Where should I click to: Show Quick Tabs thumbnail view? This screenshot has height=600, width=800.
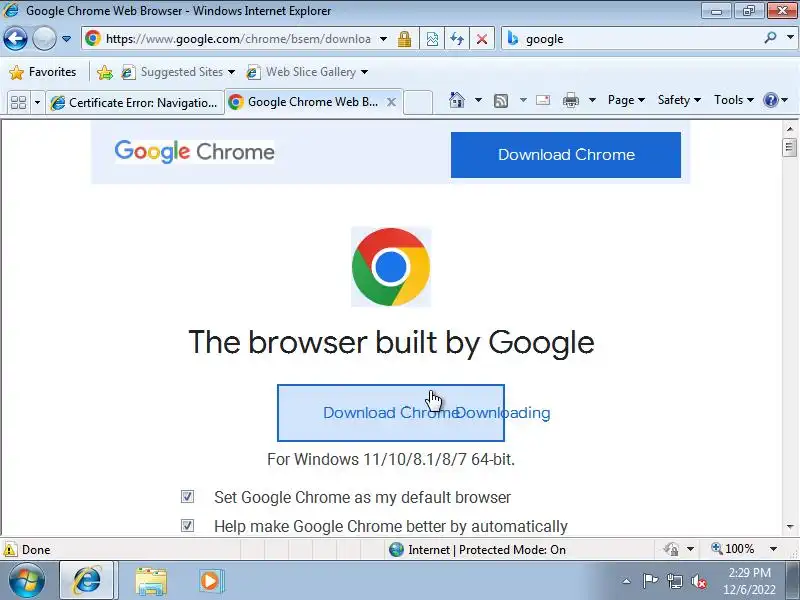[x=19, y=103]
